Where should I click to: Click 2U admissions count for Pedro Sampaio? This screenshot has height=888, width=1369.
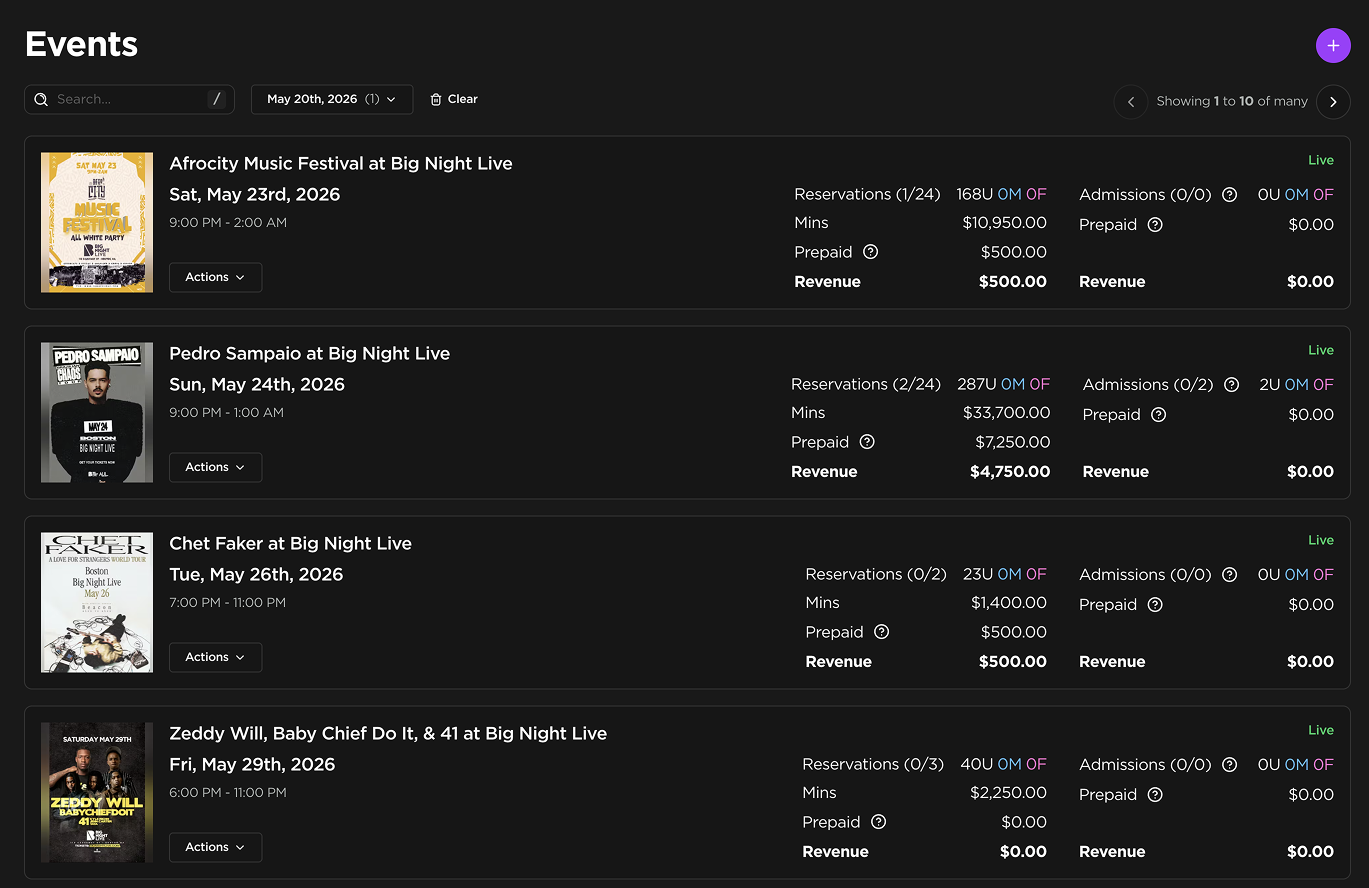pos(1270,384)
